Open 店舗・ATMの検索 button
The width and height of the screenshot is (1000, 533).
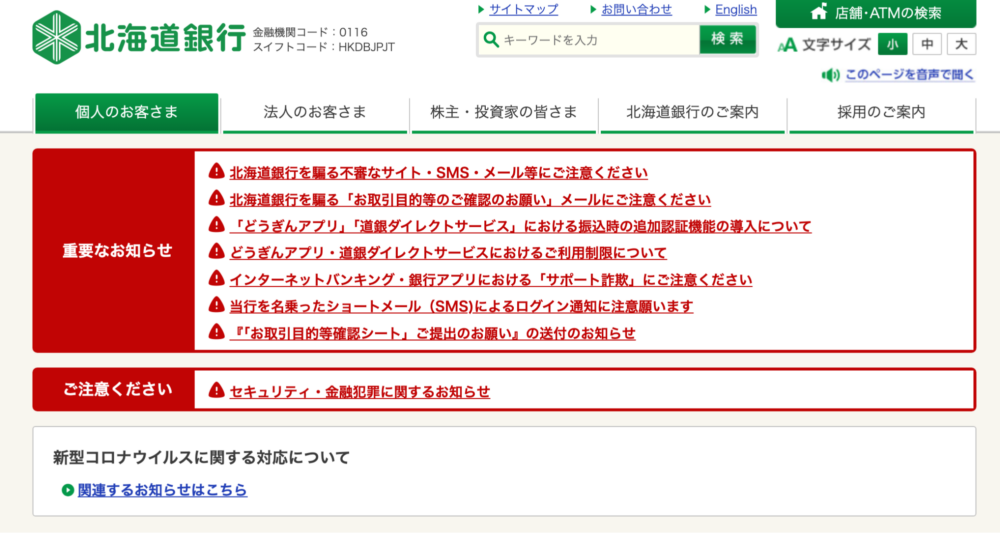[x=876, y=13]
